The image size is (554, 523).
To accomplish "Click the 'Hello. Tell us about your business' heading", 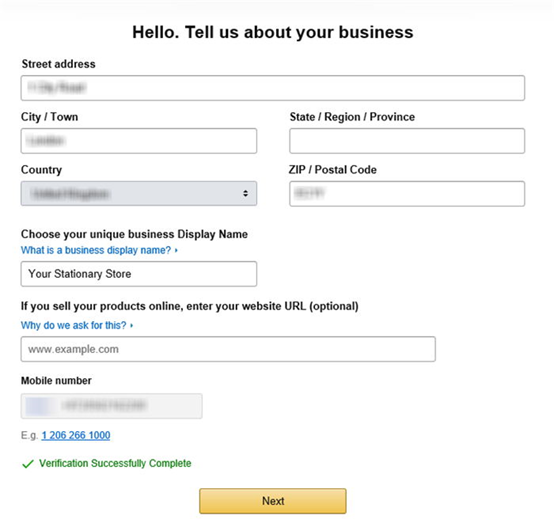I will 273,32.
